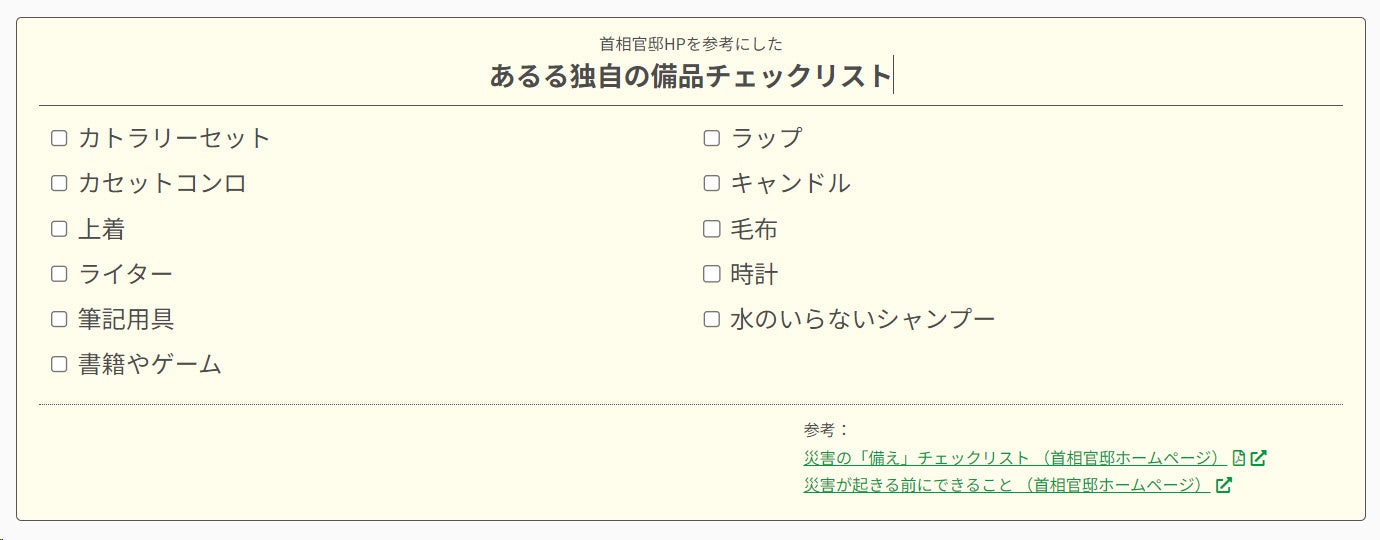Check the カトラリーセット checkbox
Viewport: 1380px width, 540px height.
pos(59,138)
